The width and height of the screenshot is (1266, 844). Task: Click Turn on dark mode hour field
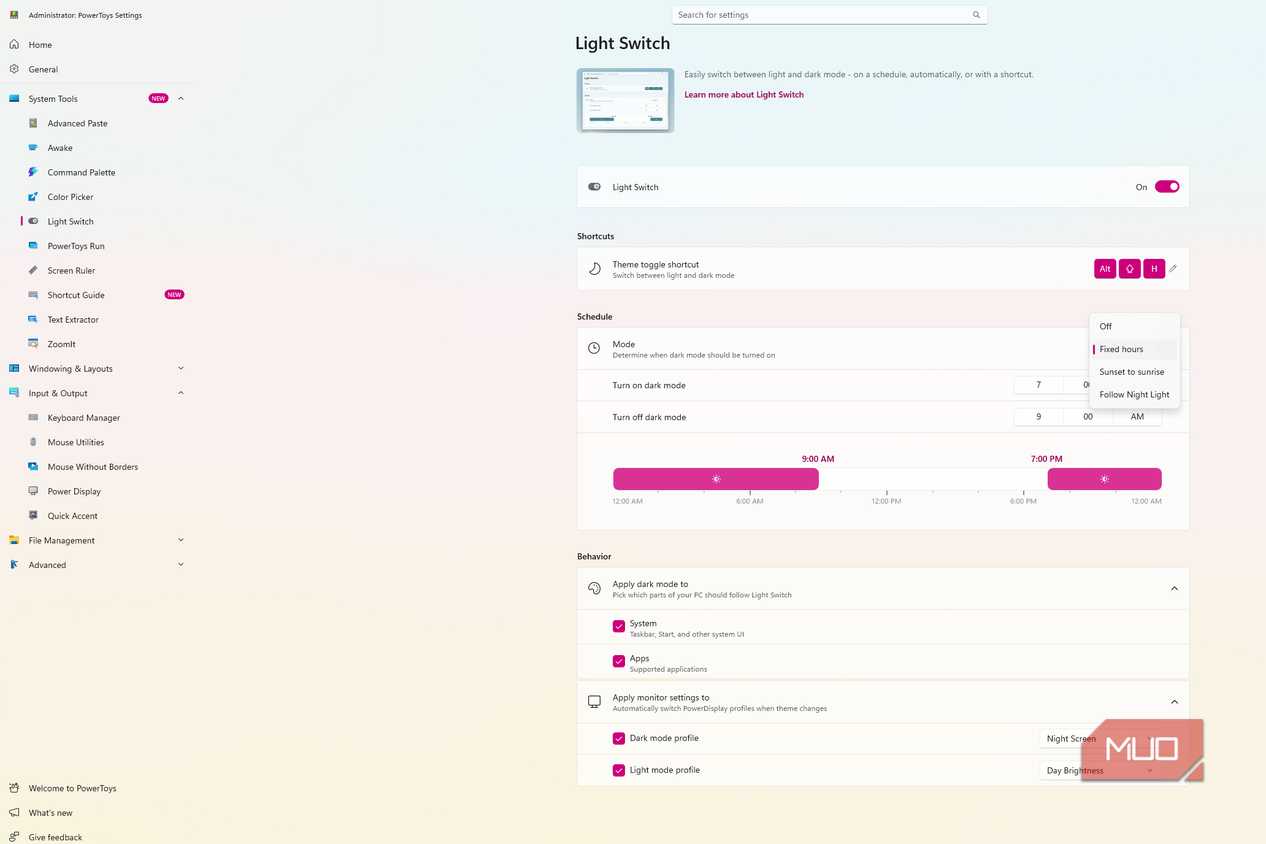coord(1038,385)
